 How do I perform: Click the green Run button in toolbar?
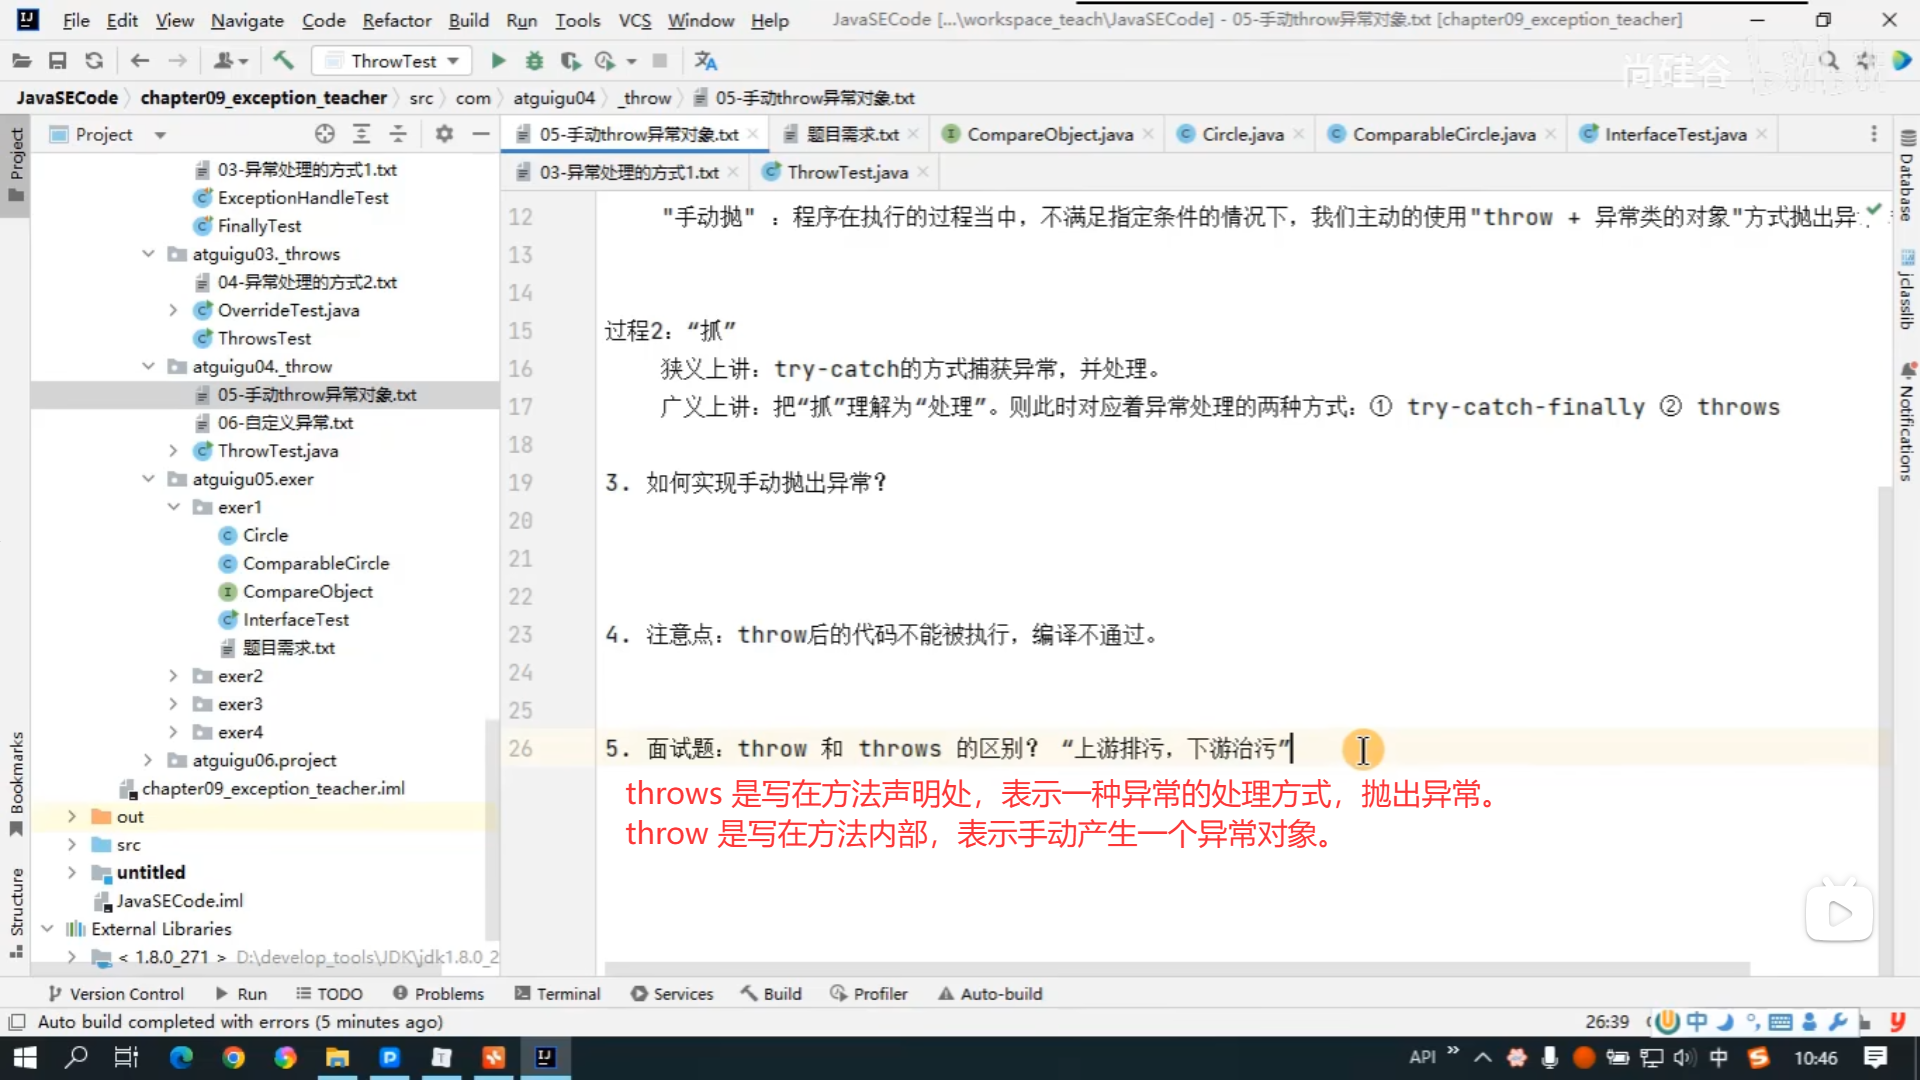(x=498, y=61)
